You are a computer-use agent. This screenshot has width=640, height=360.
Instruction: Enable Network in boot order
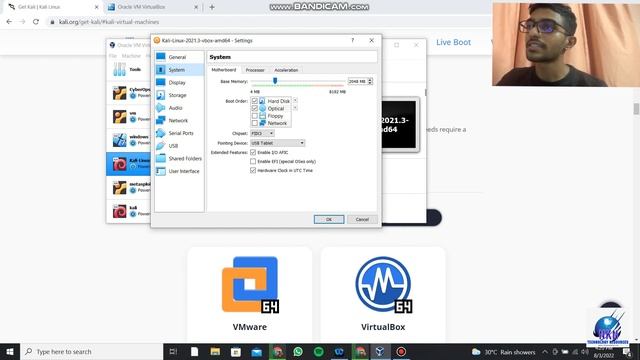255,123
